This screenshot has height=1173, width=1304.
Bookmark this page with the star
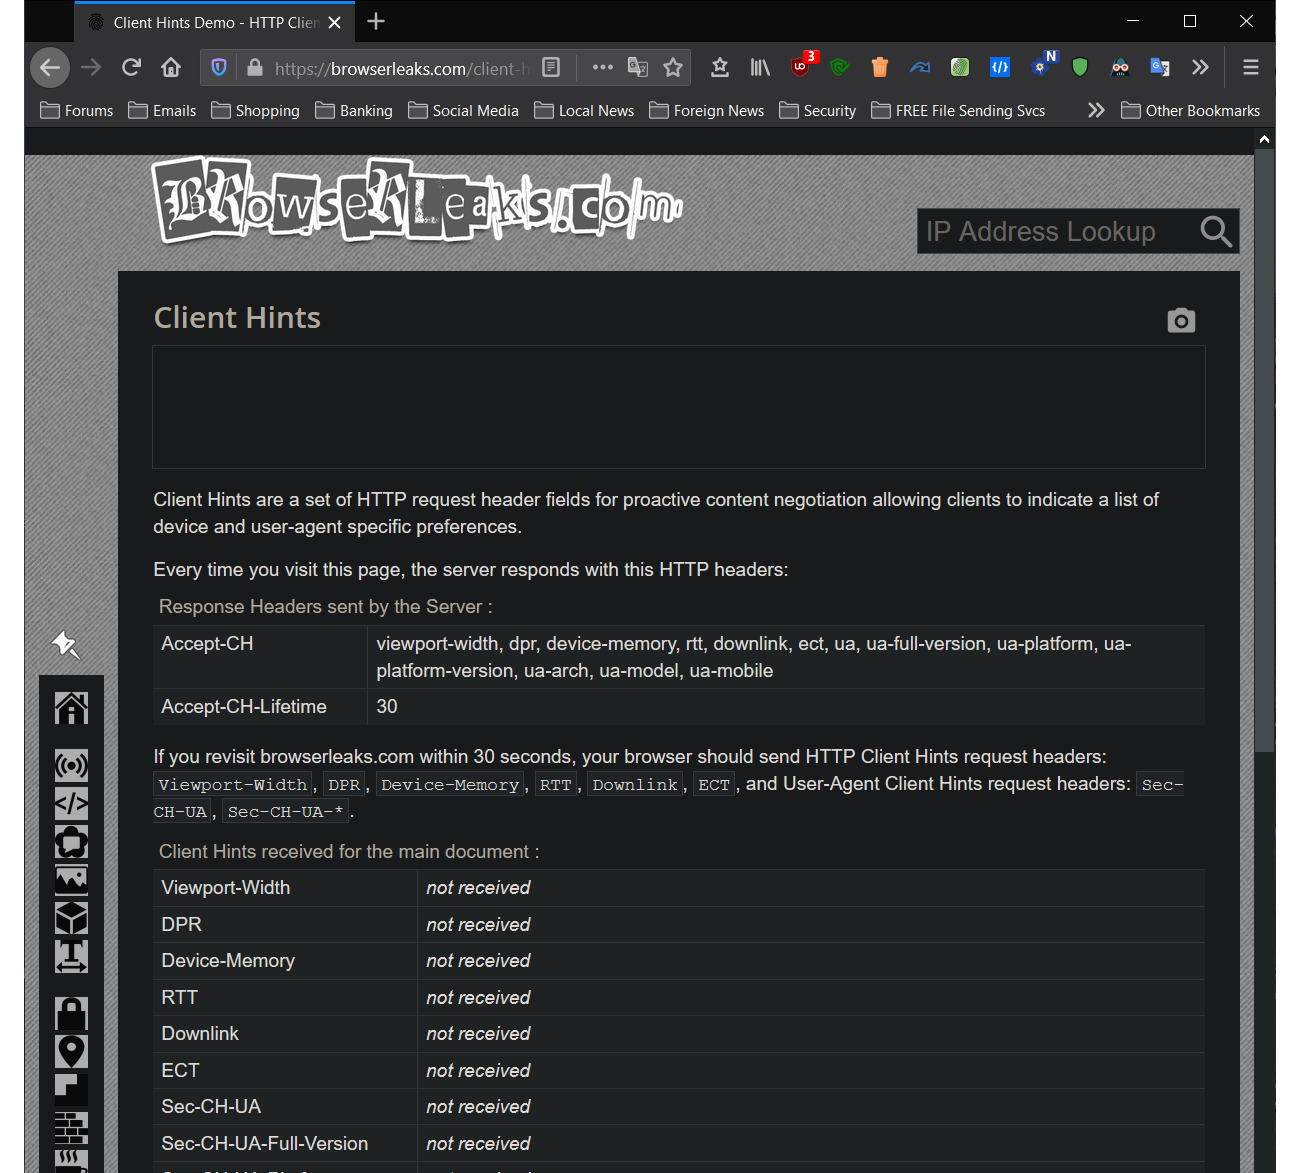pos(673,67)
